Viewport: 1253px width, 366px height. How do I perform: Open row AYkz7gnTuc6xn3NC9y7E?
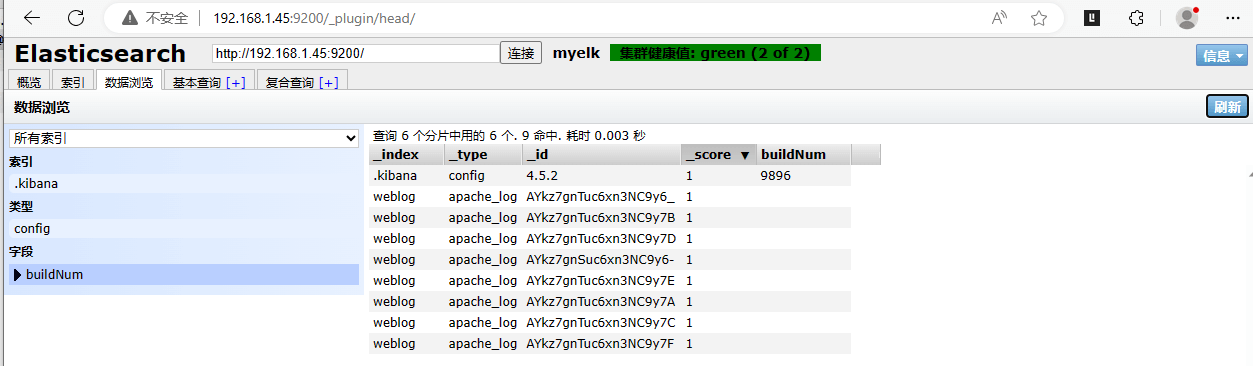point(609,280)
